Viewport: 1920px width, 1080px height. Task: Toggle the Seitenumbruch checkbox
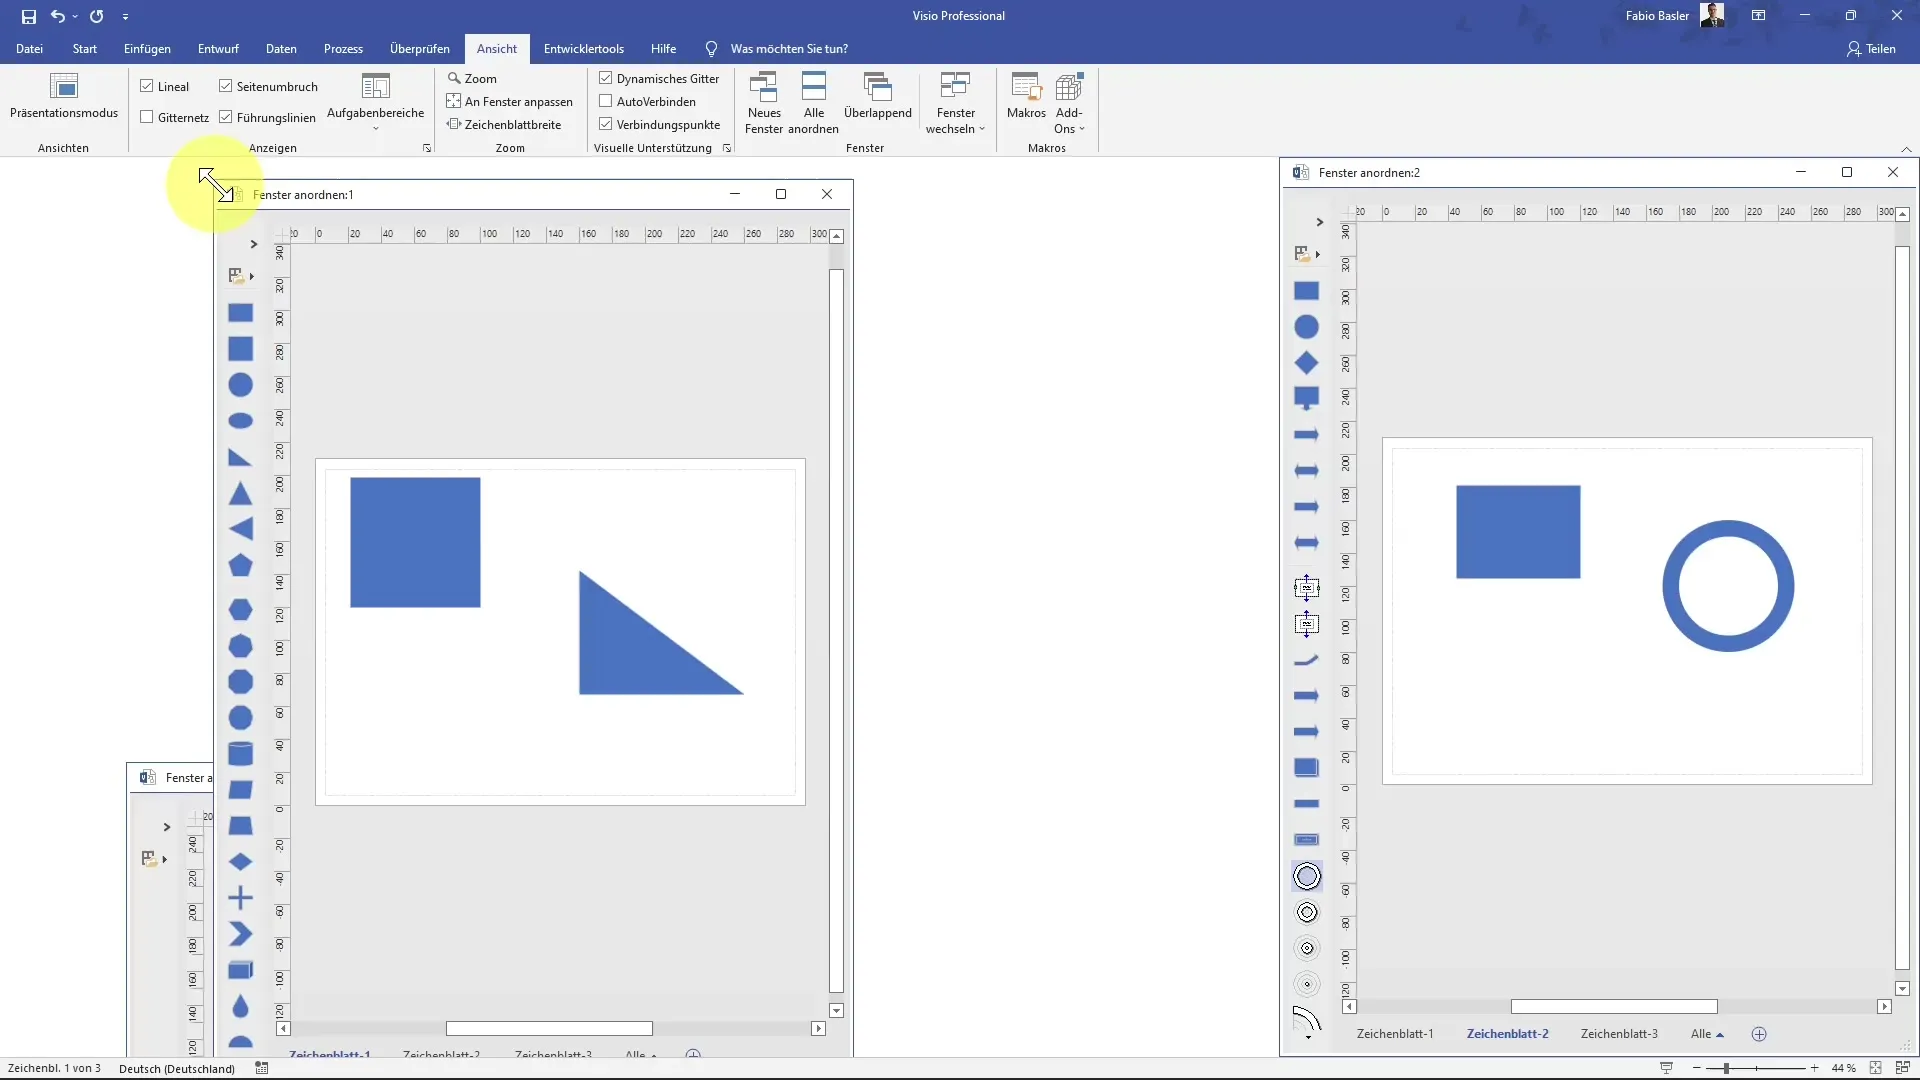click(x=226, y=86)
